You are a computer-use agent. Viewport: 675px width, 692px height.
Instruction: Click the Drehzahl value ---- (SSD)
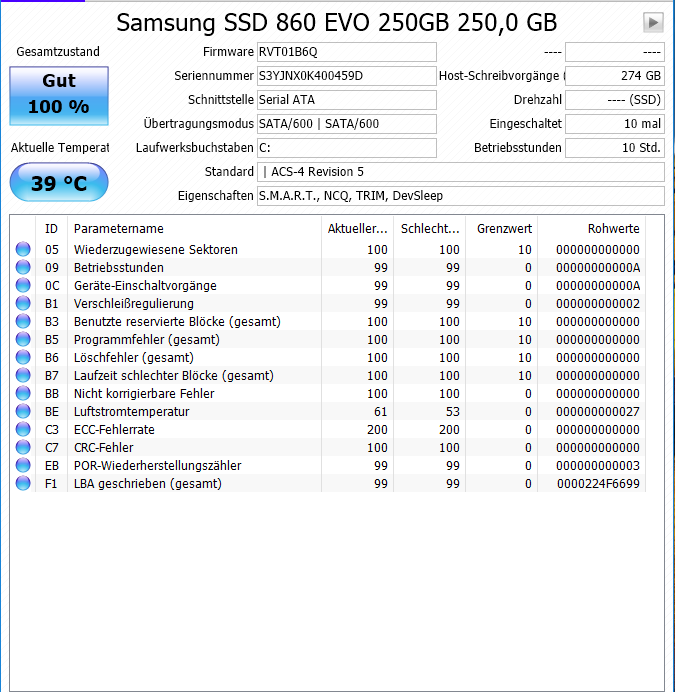pos(615,100)
